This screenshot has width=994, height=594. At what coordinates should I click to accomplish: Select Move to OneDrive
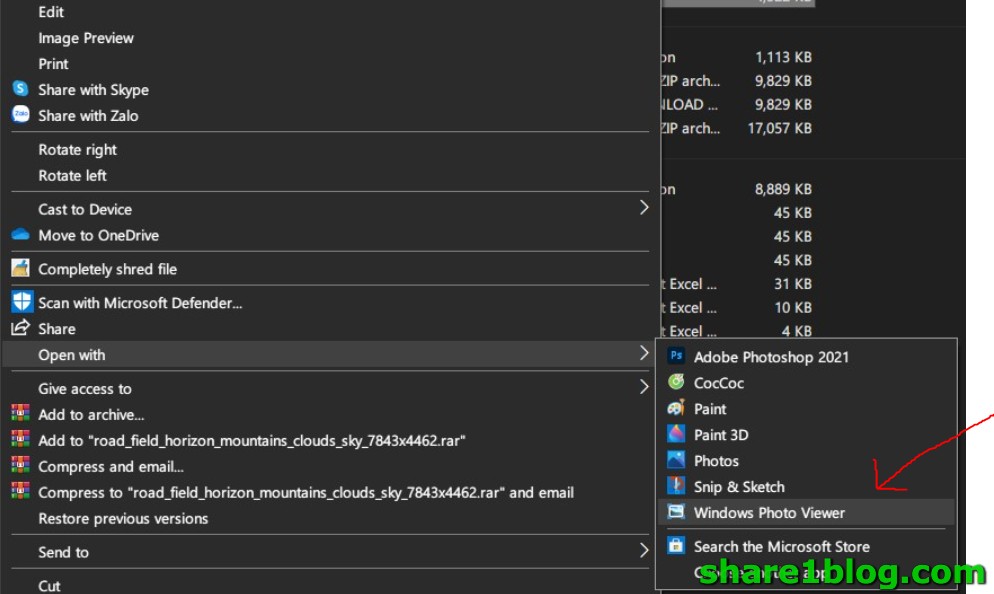[x=98, y=235]
